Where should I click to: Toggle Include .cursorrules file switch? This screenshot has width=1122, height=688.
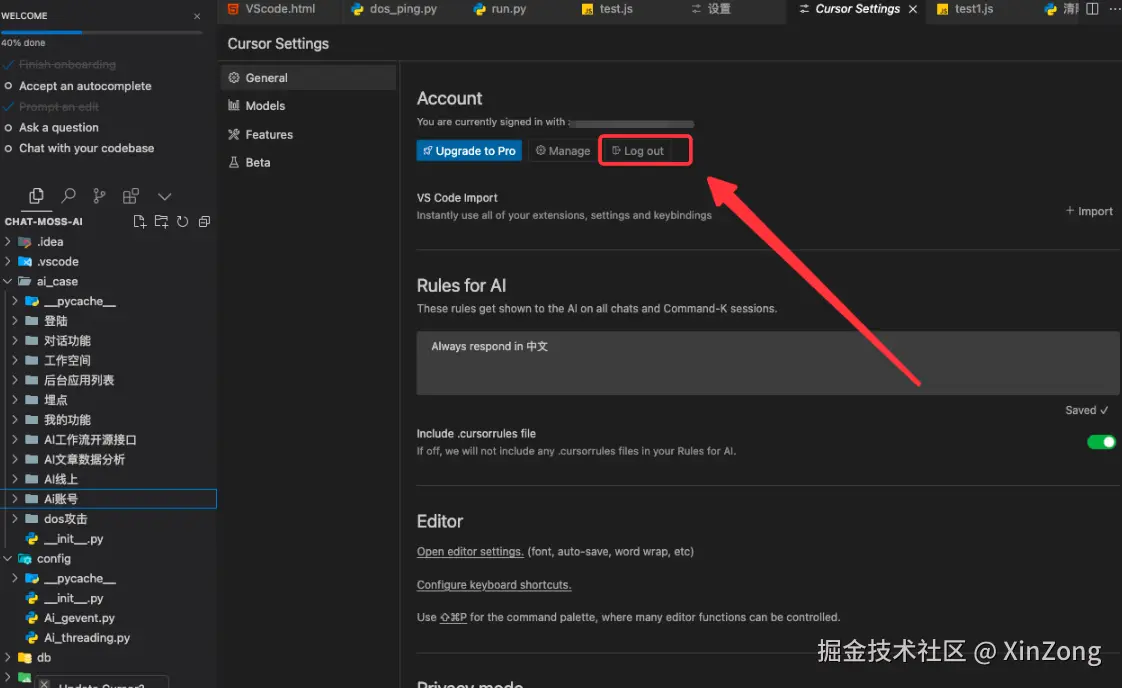pos(1101,442)
